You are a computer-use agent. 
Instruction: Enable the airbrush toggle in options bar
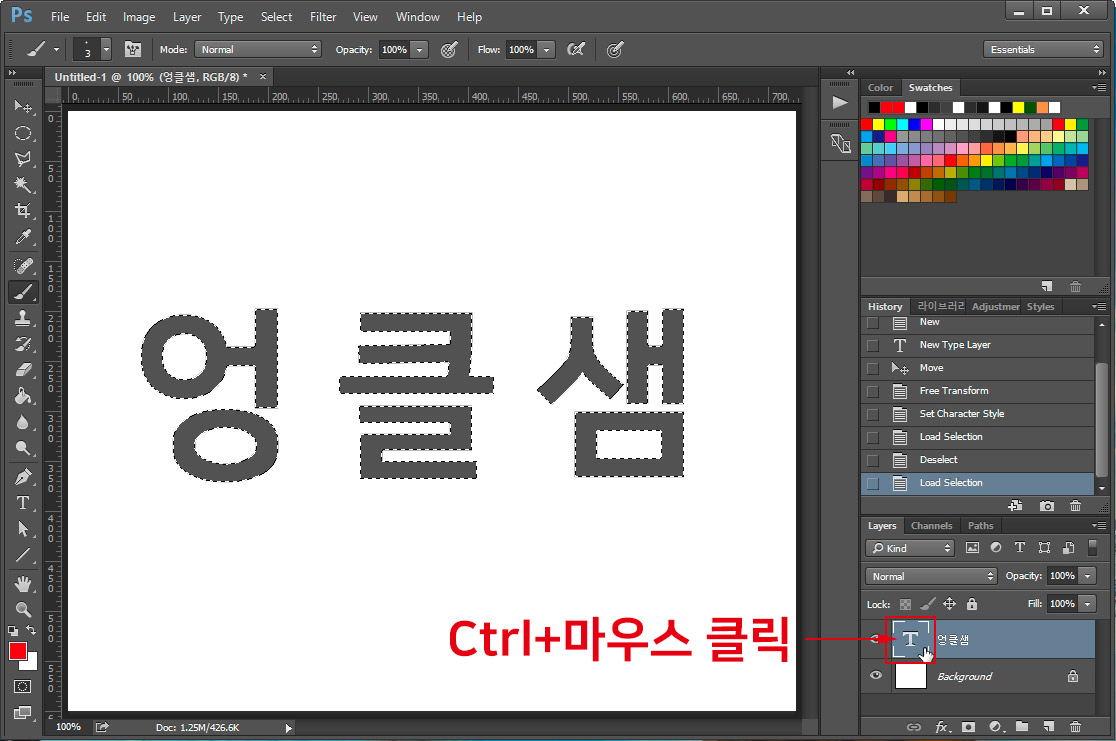[x=614, y=49]
